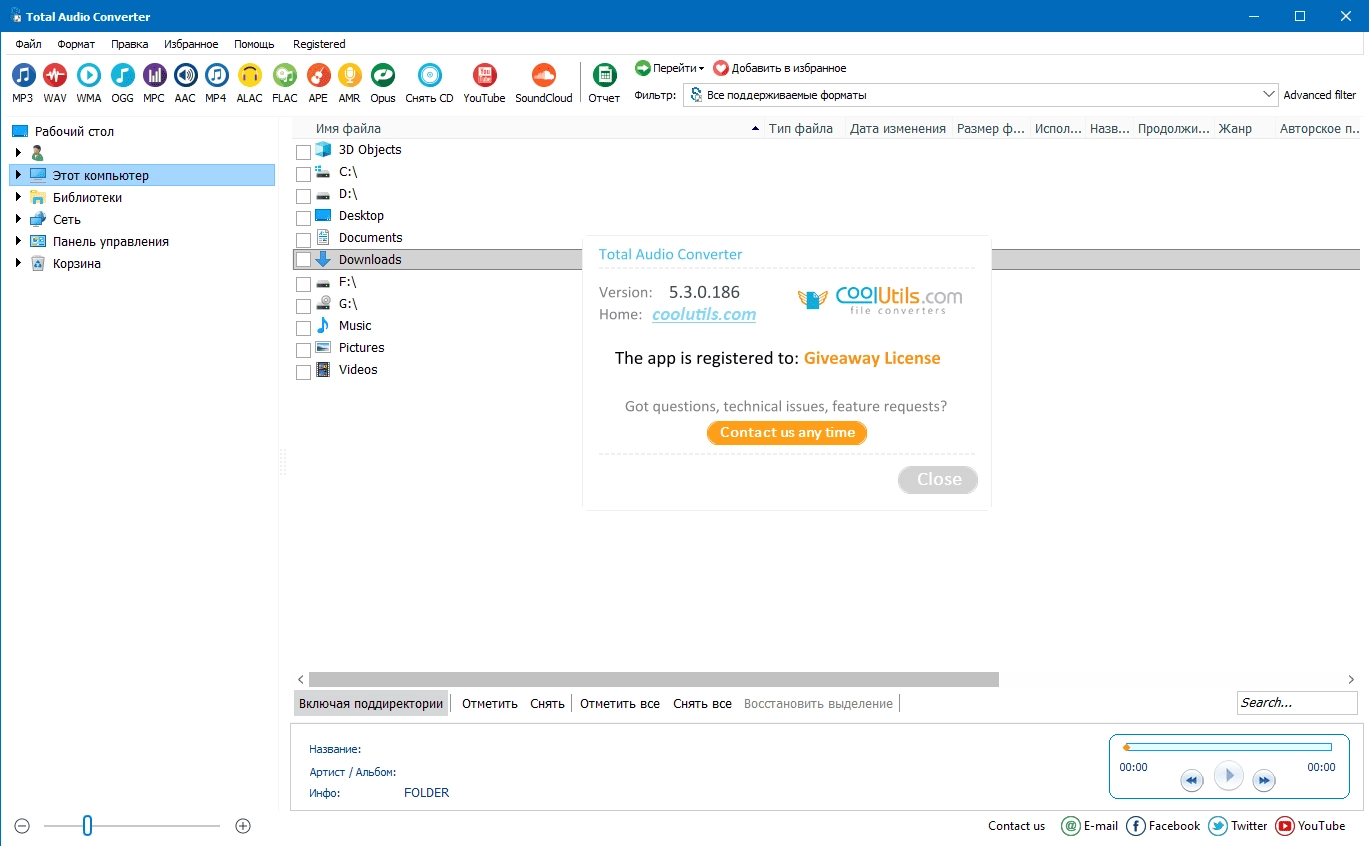This screenshot has width=1369, height=846.
Task: Click the fast-forward button in player
Action: [x=1264, y=781]
